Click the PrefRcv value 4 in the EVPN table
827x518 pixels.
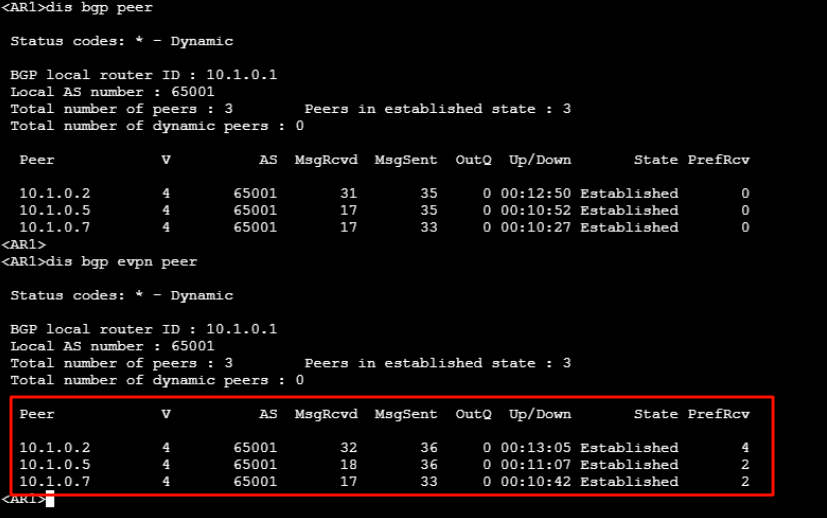[745, 447]
